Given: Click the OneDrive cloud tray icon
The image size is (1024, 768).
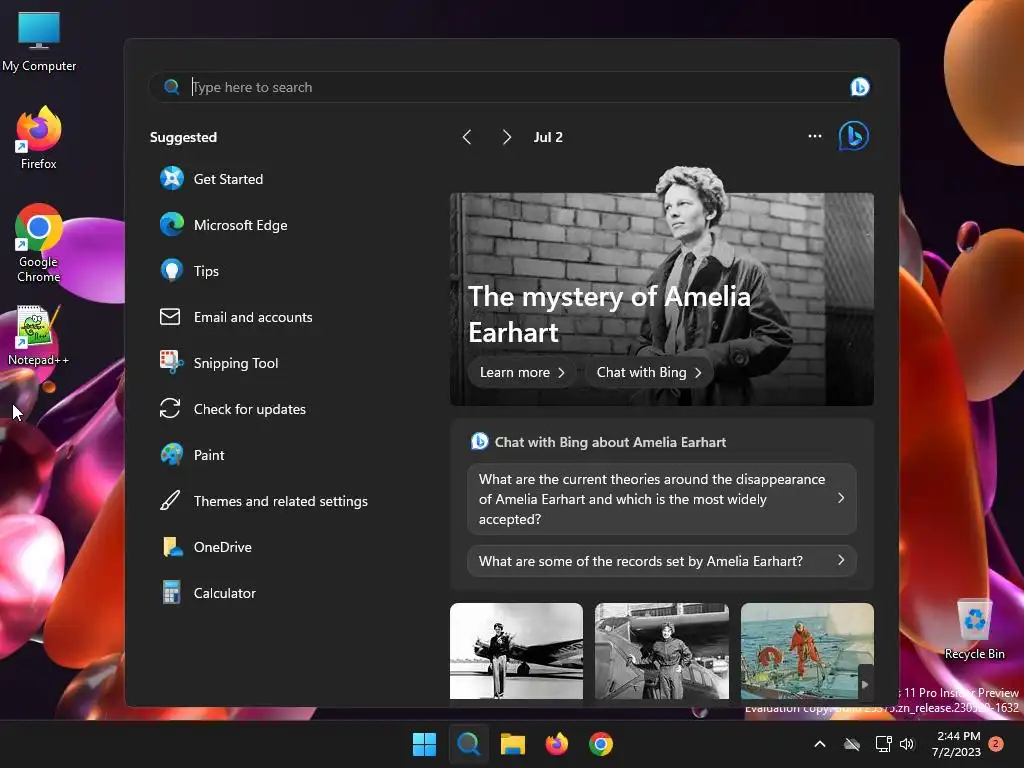Looking at the screenshot, I should coord(852,744).
